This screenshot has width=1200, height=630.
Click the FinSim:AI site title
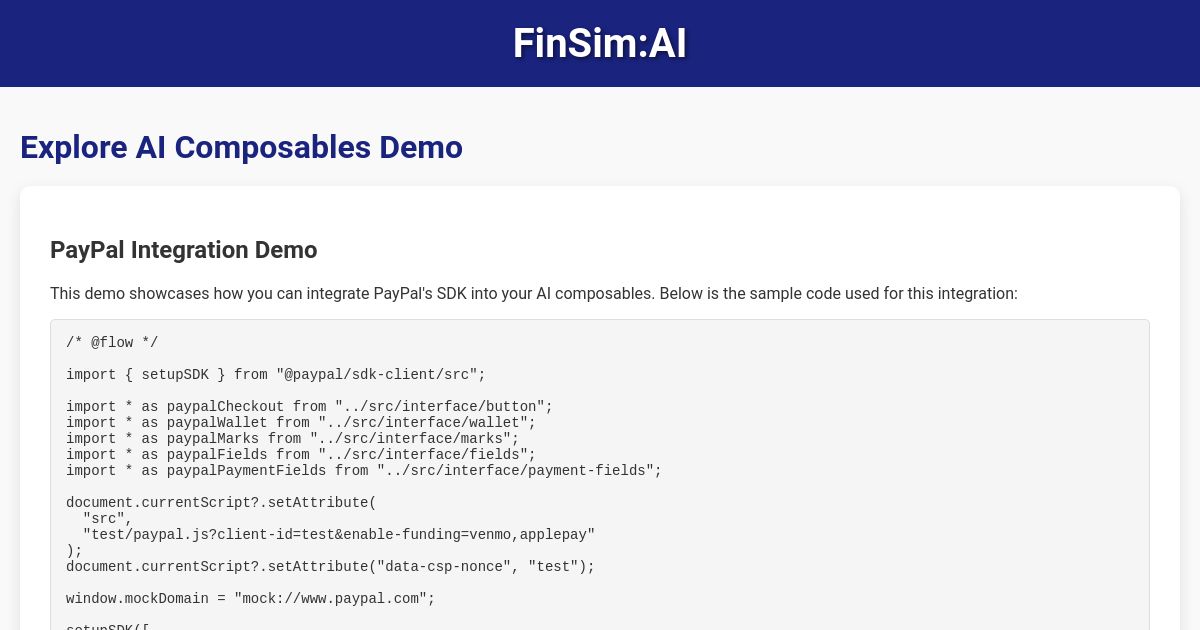point(600,43)
